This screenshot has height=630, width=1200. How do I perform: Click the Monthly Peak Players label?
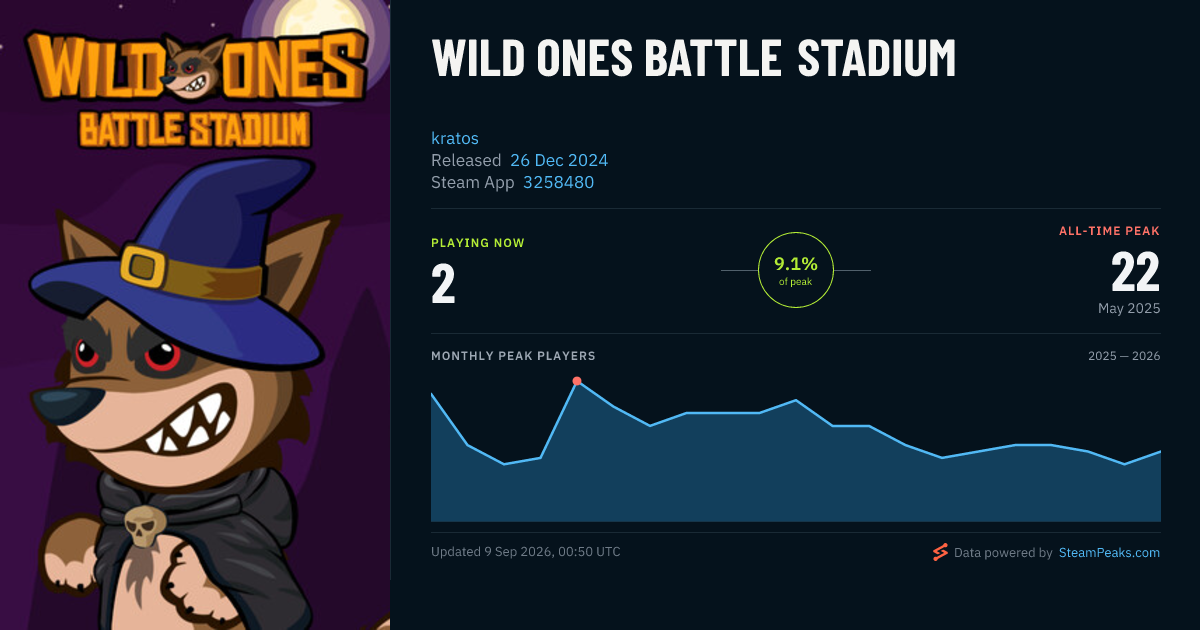coord(513,356)
